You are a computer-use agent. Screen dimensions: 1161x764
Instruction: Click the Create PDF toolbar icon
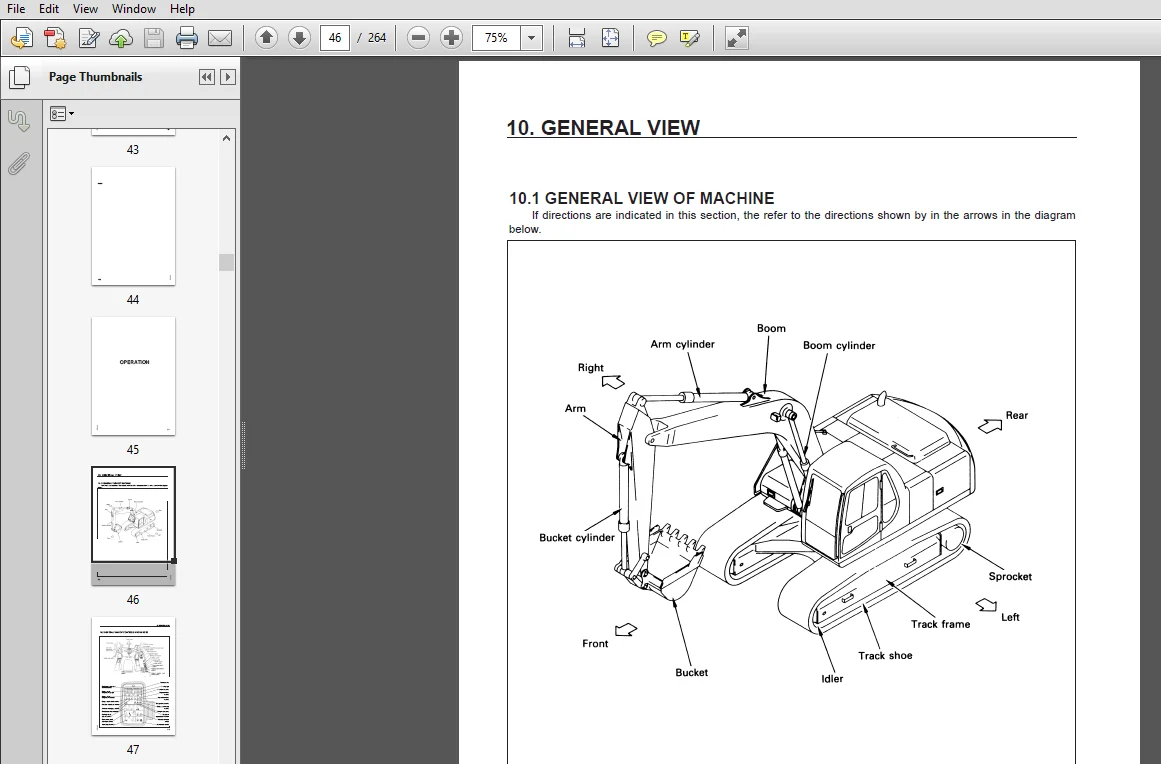click(55, 38)
